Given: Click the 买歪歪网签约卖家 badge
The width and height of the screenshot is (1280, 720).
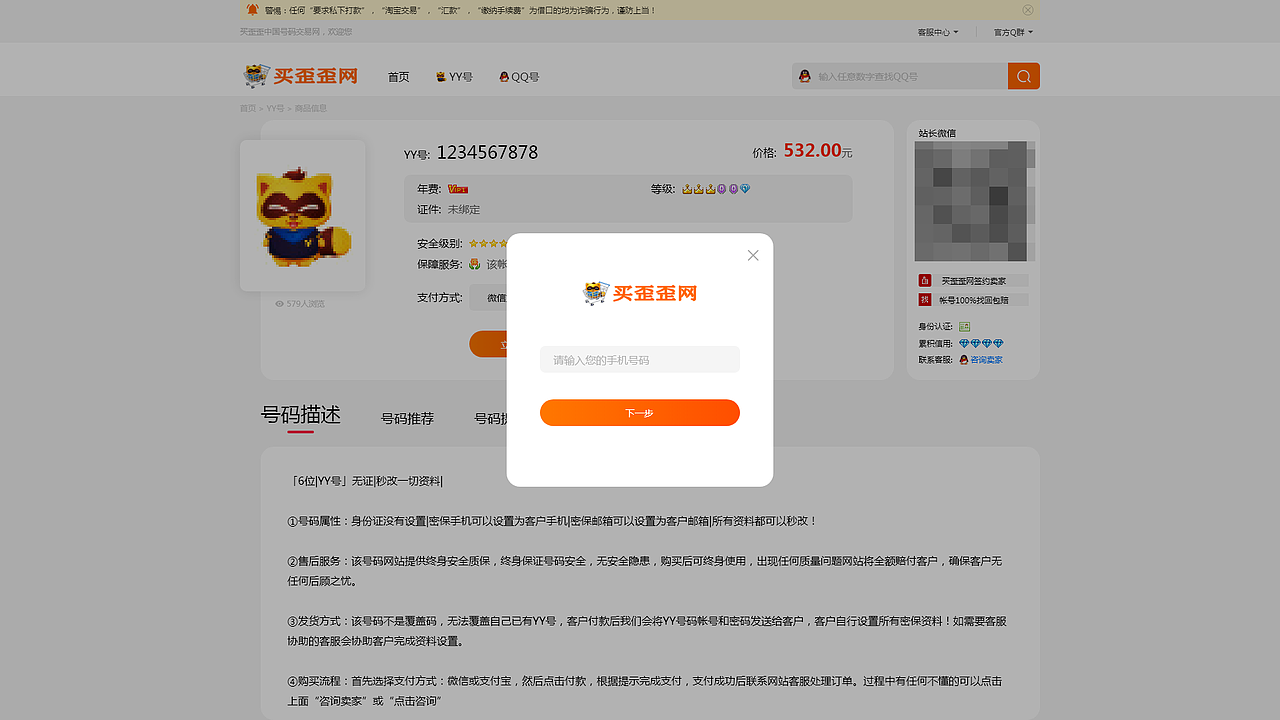Looking at the screenshot, I should (x=973, y=281).
